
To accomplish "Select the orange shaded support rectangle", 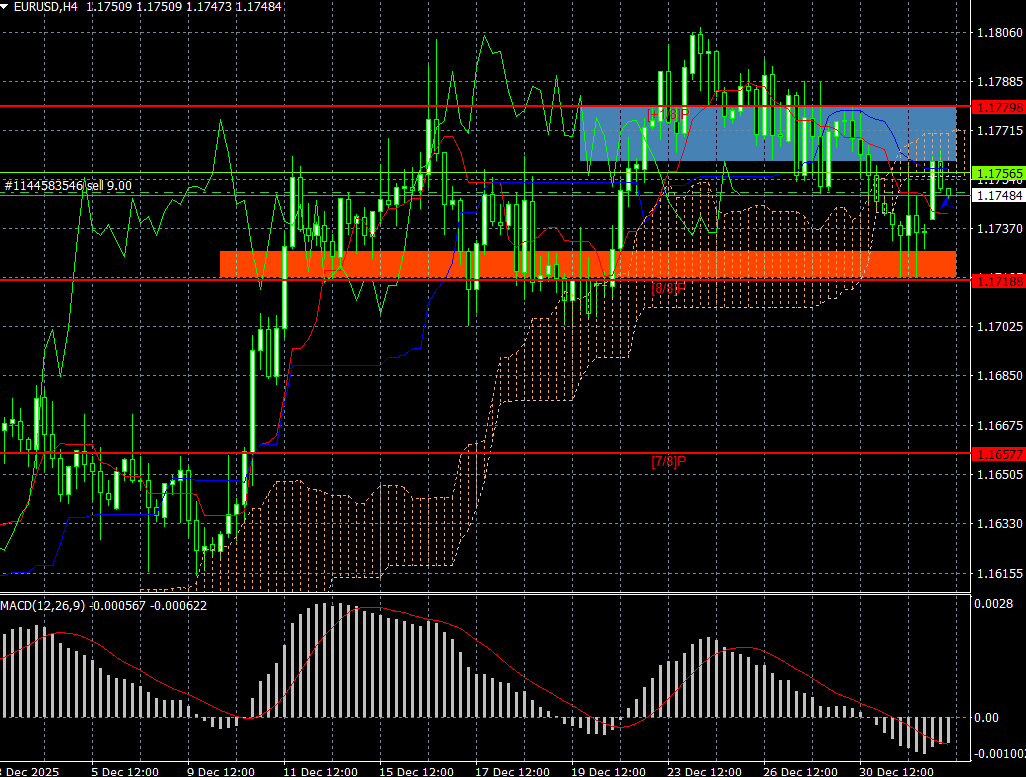I will click(588, 264).
